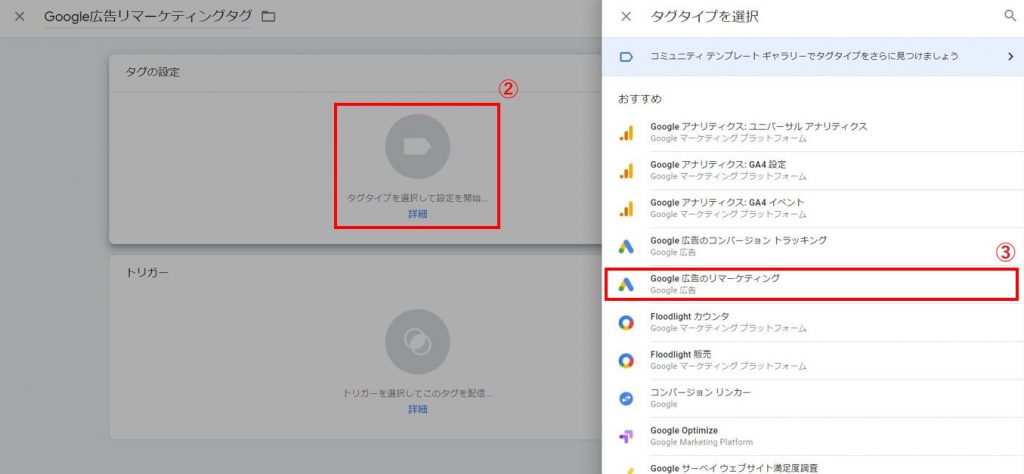Click トリガーを選択してこのタグを配信 text
The height and width of the screenshot is (474, 1024).
pos(417,394)
